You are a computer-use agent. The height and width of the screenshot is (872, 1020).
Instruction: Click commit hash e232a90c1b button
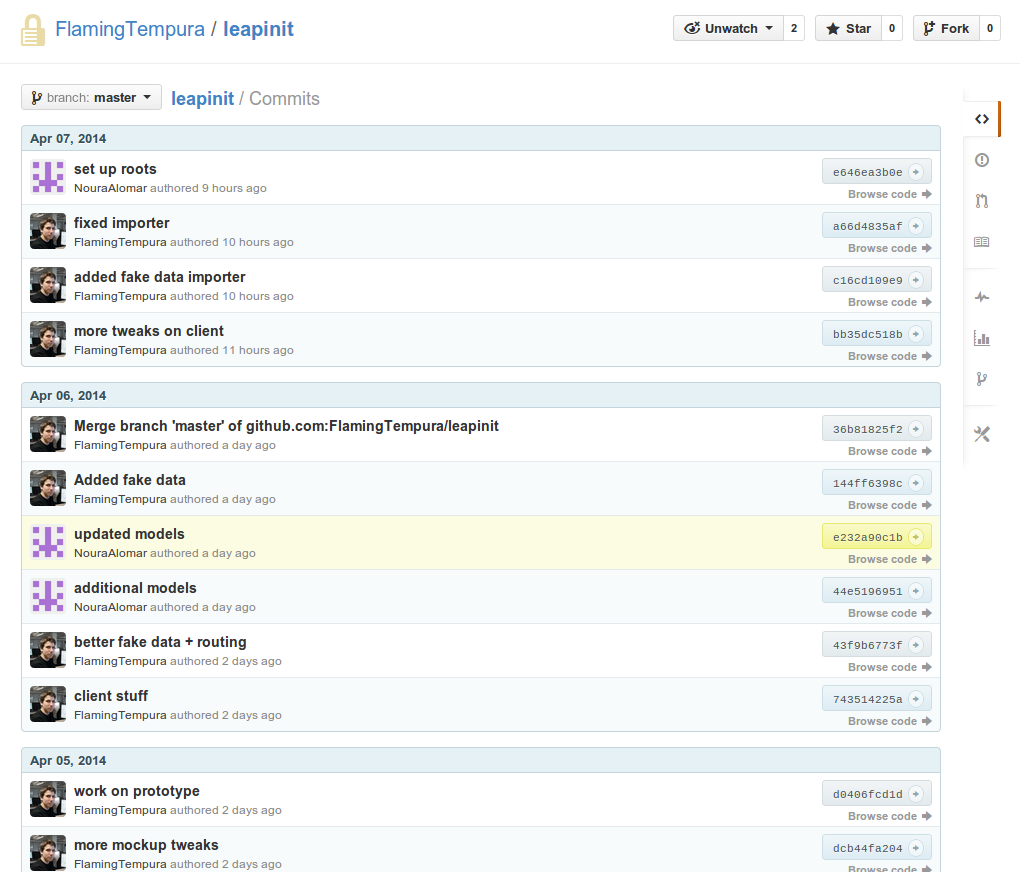coord(867,537)
